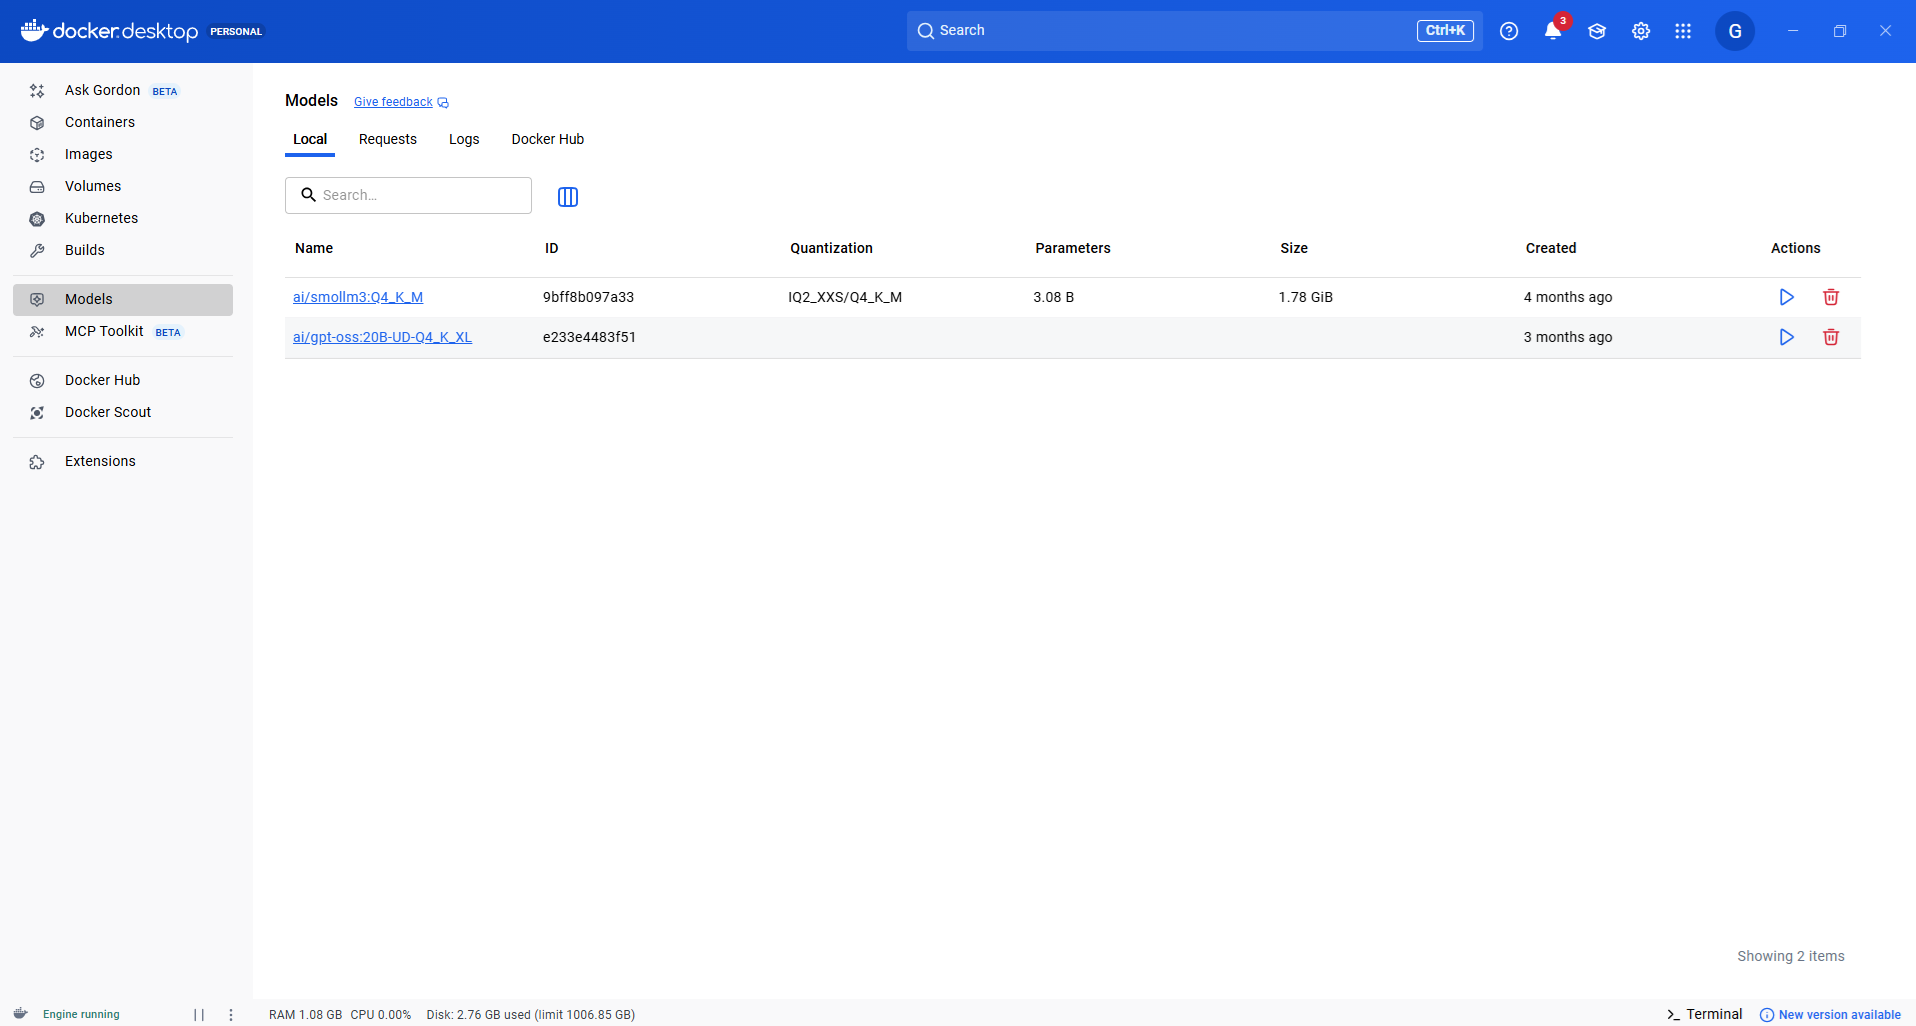Run the ai/gpt-oss:20B-UD-Q4_K_XL model
Viewport: 1916px width, 1026px height.
point(1787,337)
